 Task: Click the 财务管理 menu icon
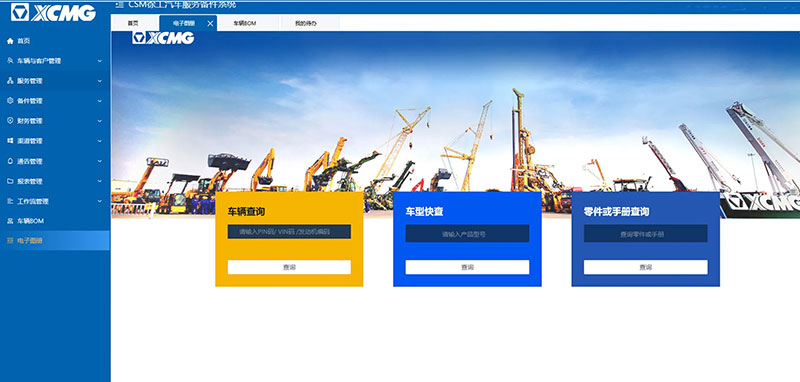(10, 121)
